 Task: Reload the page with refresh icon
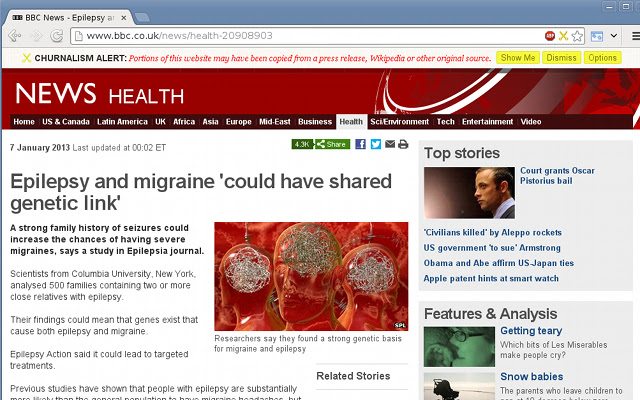click(x=57, y=36)
